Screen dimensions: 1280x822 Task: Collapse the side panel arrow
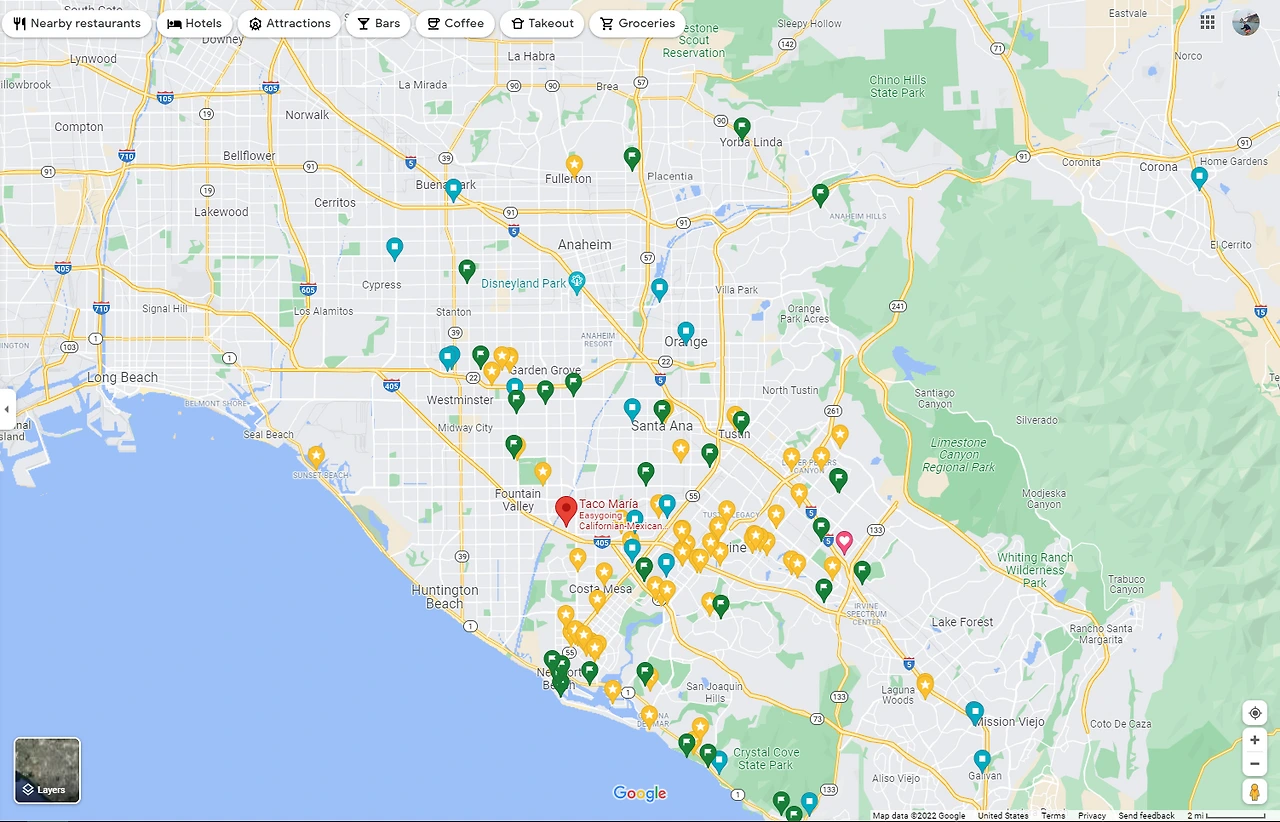[x=7, y=409]
